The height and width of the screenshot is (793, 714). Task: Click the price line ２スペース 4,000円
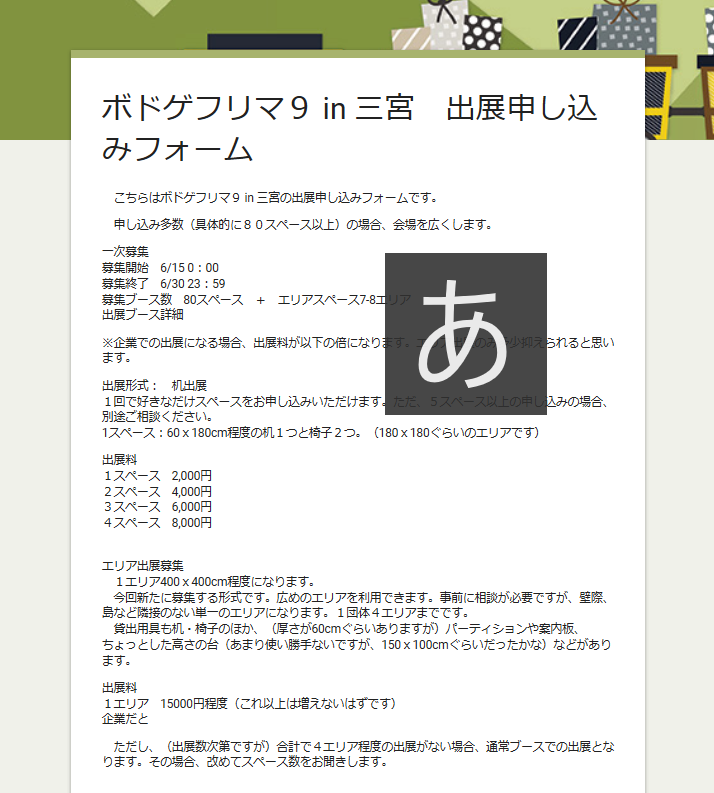pyautogui.click(x=157, y=492)
